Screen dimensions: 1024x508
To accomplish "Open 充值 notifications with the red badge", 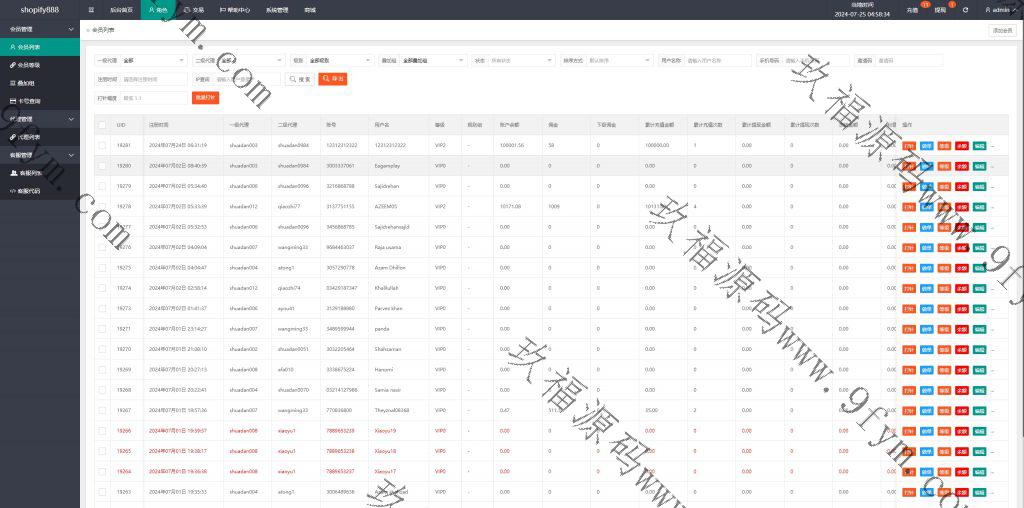I will click(911, 9).
